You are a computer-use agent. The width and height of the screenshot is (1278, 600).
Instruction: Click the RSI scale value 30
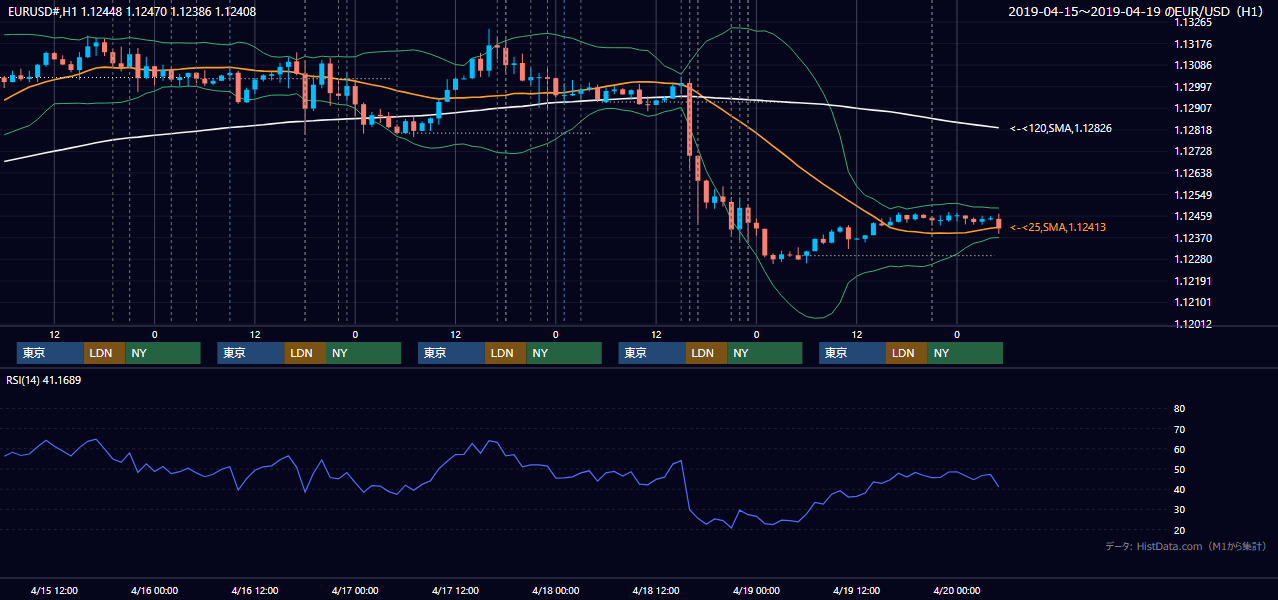pos(1179,510)
